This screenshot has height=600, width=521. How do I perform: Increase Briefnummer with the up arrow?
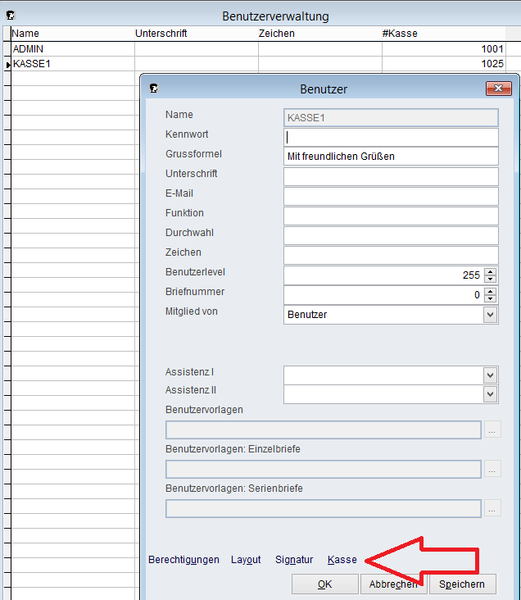[x=490, y=291]
